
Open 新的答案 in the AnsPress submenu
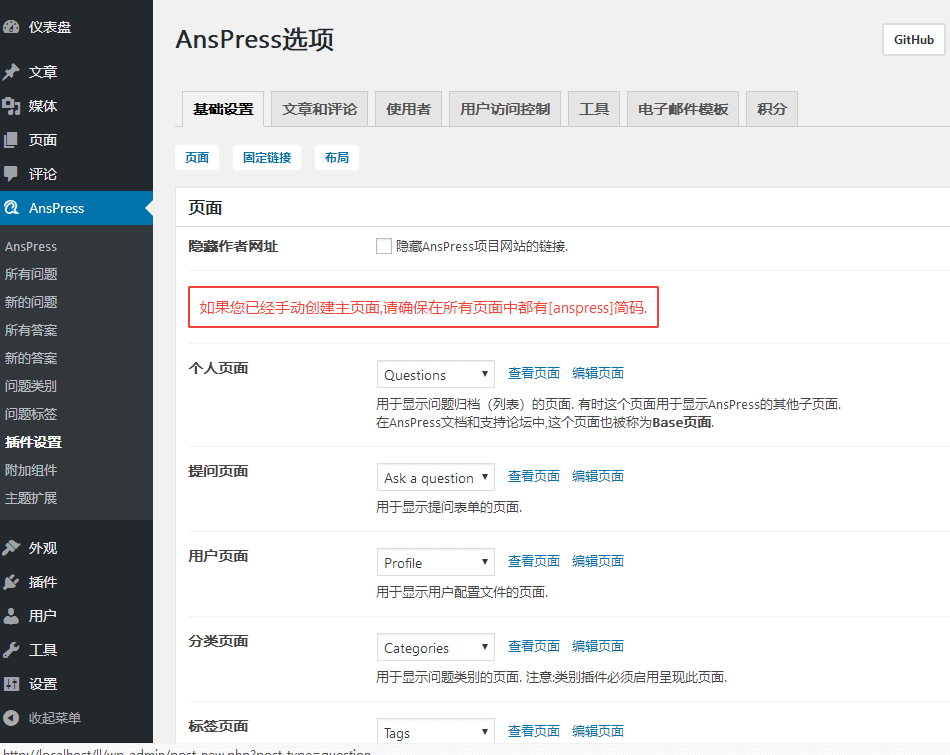click(x=31, y=358)
